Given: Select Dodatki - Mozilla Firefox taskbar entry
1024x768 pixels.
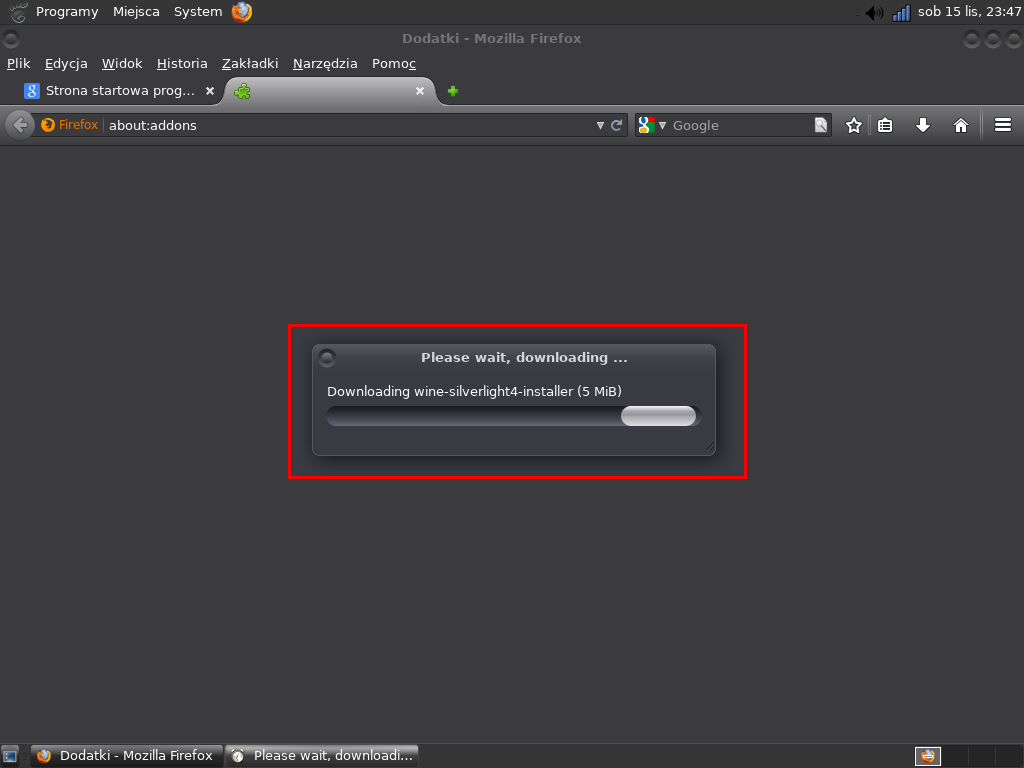Looking at the screenshot, I should pyautogui.click(x=127, y=756).
